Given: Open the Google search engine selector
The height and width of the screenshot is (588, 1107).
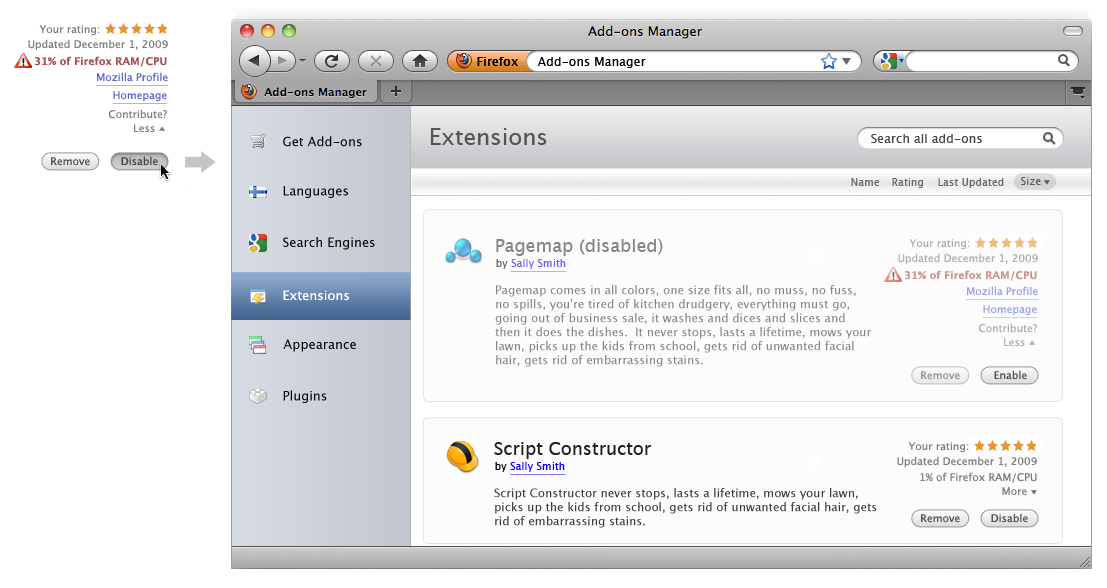Looking at the screenshot, I should click(891, 61).
